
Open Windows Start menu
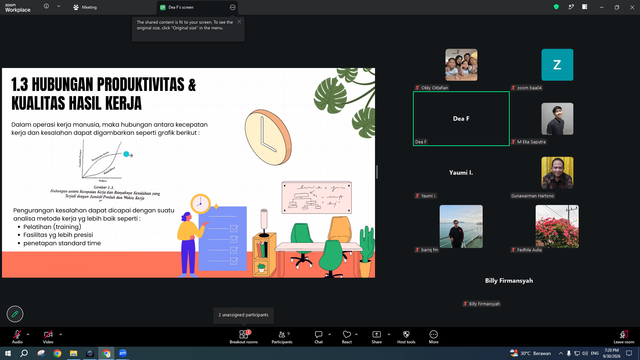pos(8,353)
